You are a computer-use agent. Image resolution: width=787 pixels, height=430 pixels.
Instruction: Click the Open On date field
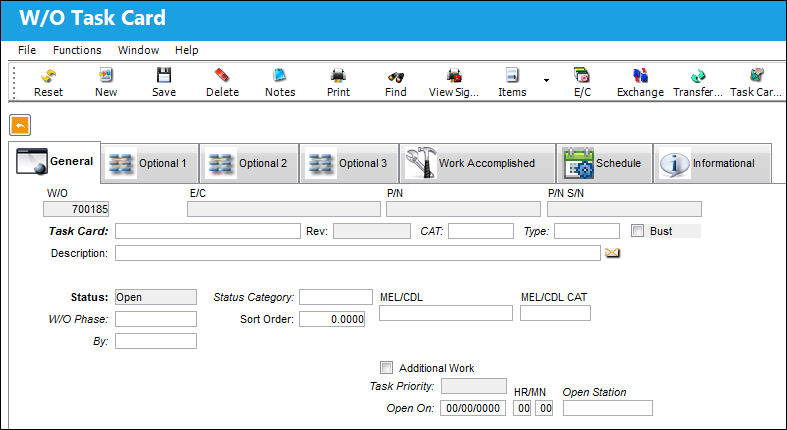click(x=473, y=408)
